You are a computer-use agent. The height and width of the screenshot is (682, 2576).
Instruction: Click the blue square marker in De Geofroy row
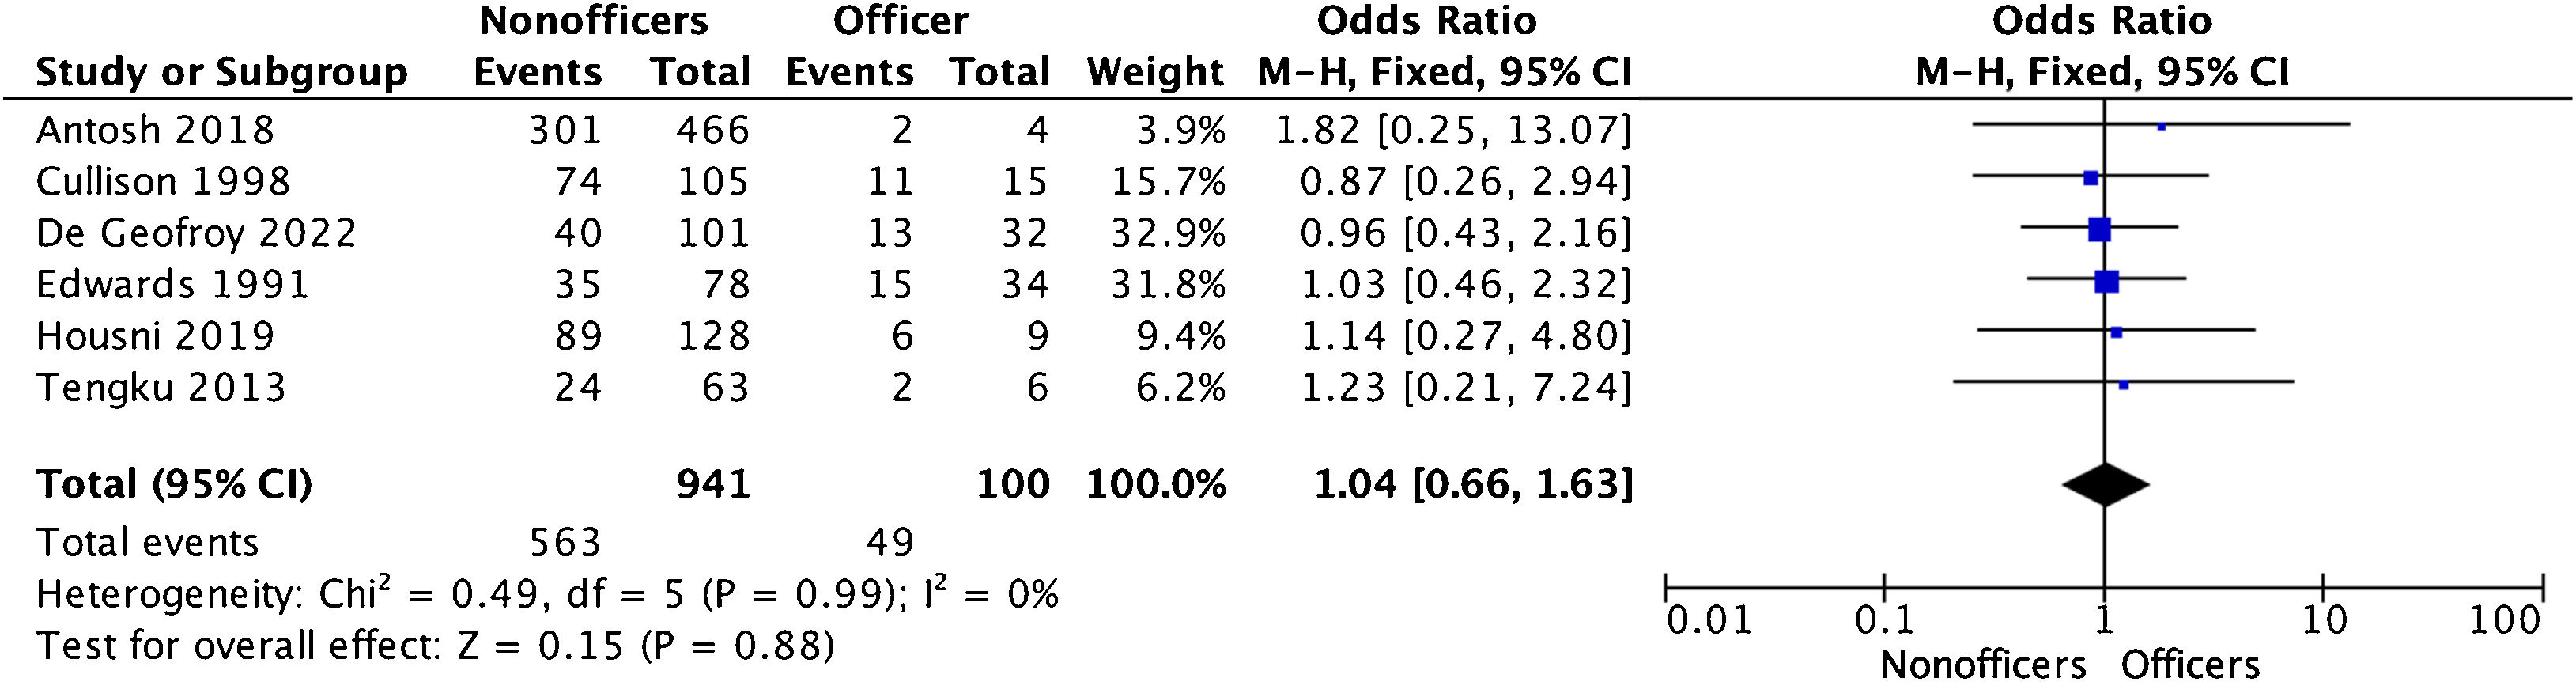[x=2099, y=230]
